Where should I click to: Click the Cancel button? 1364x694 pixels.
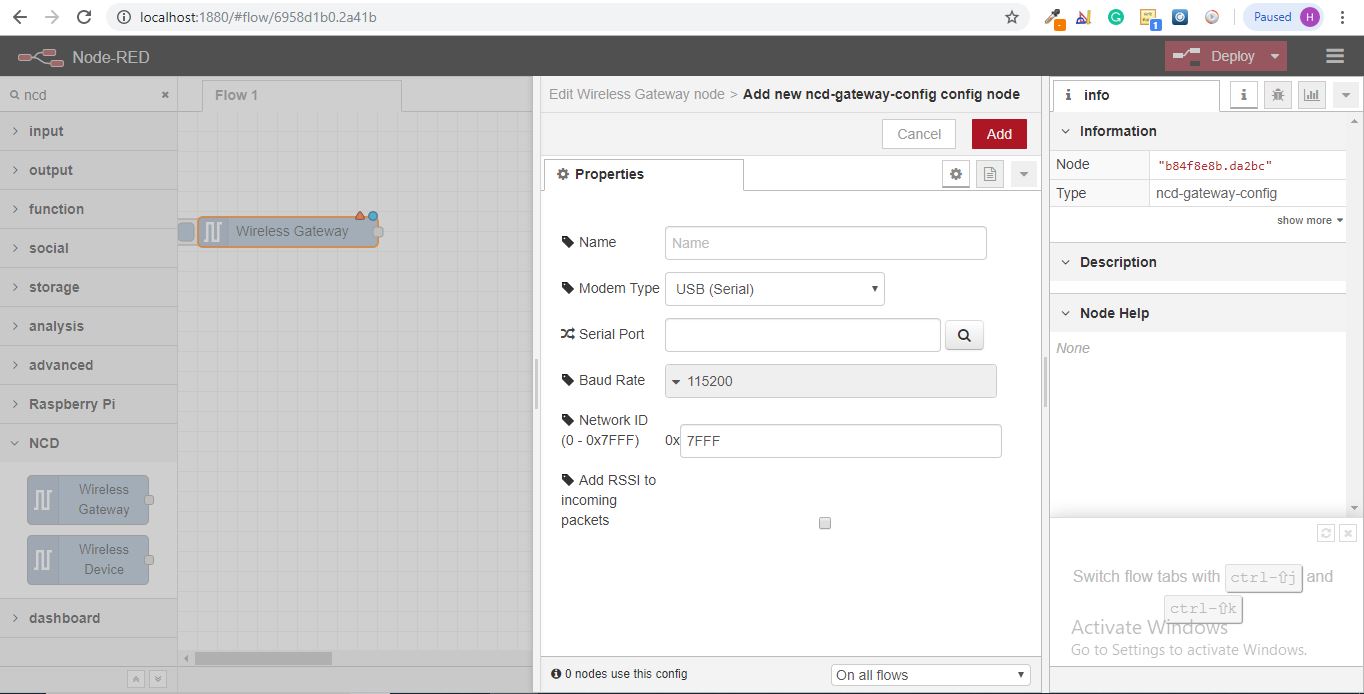point(919,134)
